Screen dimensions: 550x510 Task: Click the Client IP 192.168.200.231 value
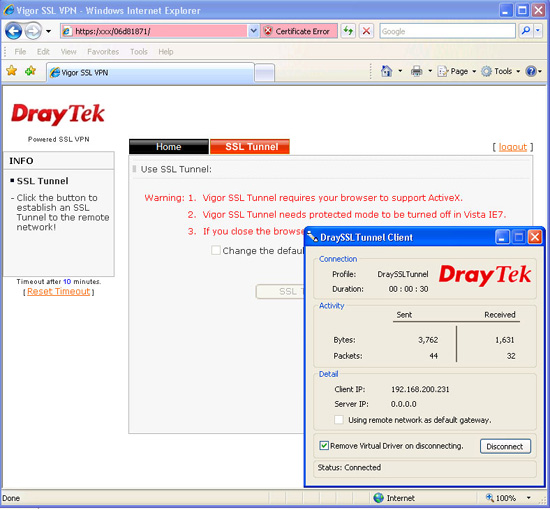pos(420,389)
